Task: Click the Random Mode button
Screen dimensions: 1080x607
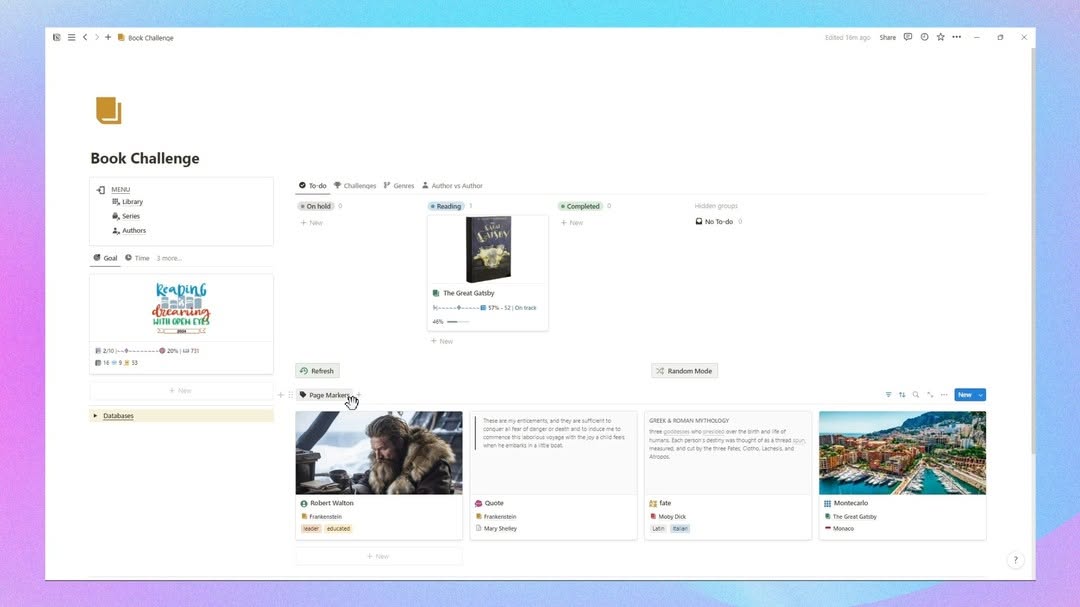Action: point(684,371)
